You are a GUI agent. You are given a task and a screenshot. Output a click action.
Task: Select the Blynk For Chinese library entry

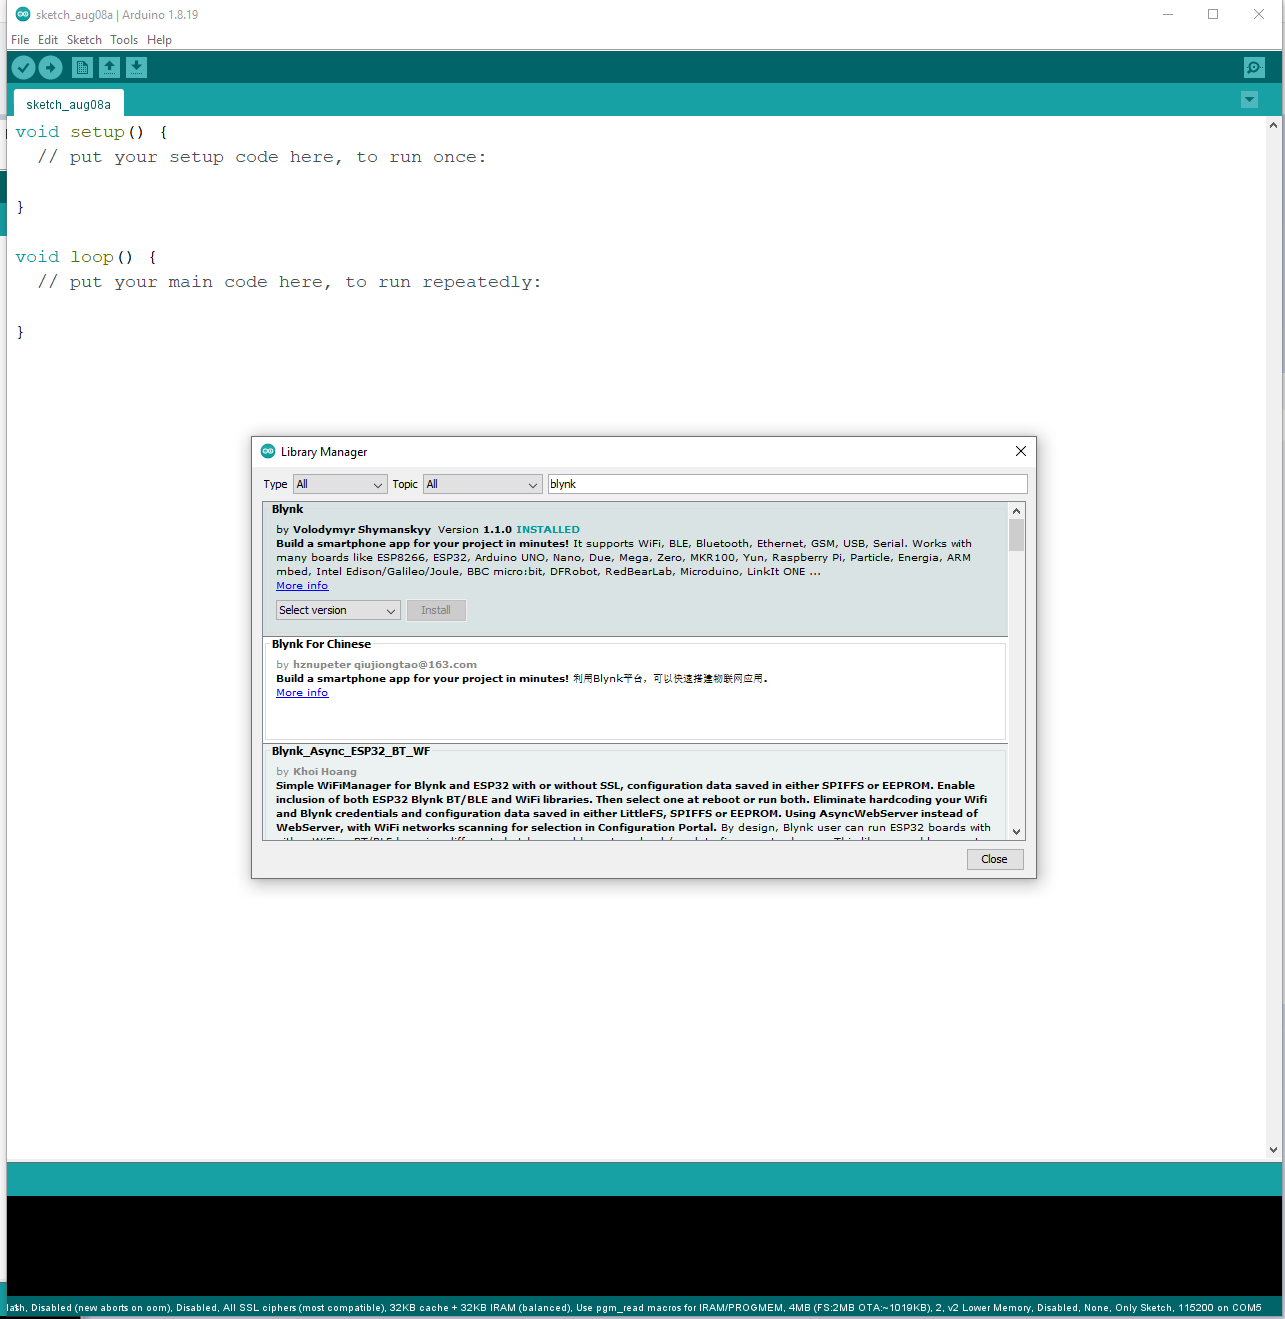(635, 689)
